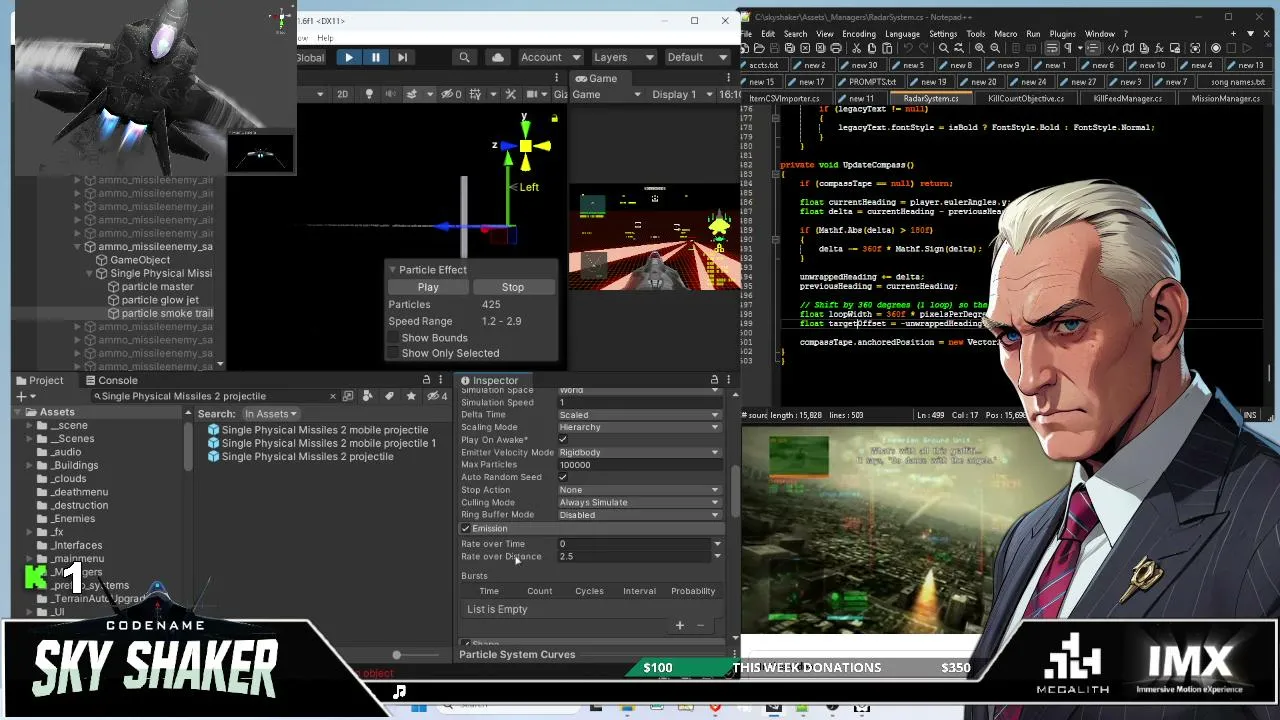Image resolution: width=1280 pixels, height=720 pixels.
Task: Click search by type icon in Project
Action: (x=369, y=396)
